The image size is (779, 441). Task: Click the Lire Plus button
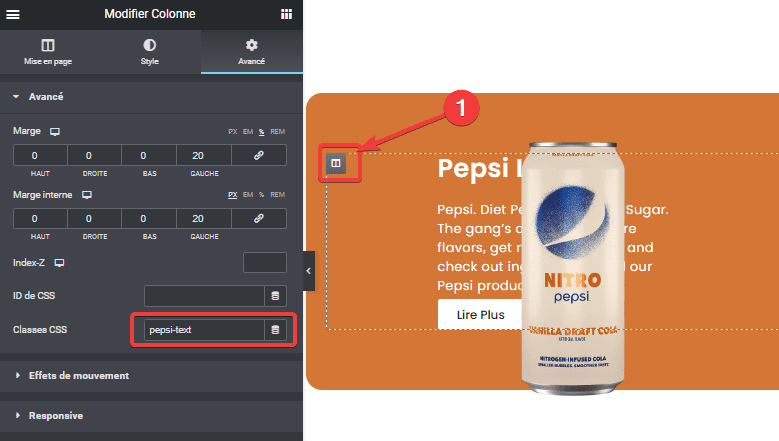pyautogui.click(x=480, y=314)
